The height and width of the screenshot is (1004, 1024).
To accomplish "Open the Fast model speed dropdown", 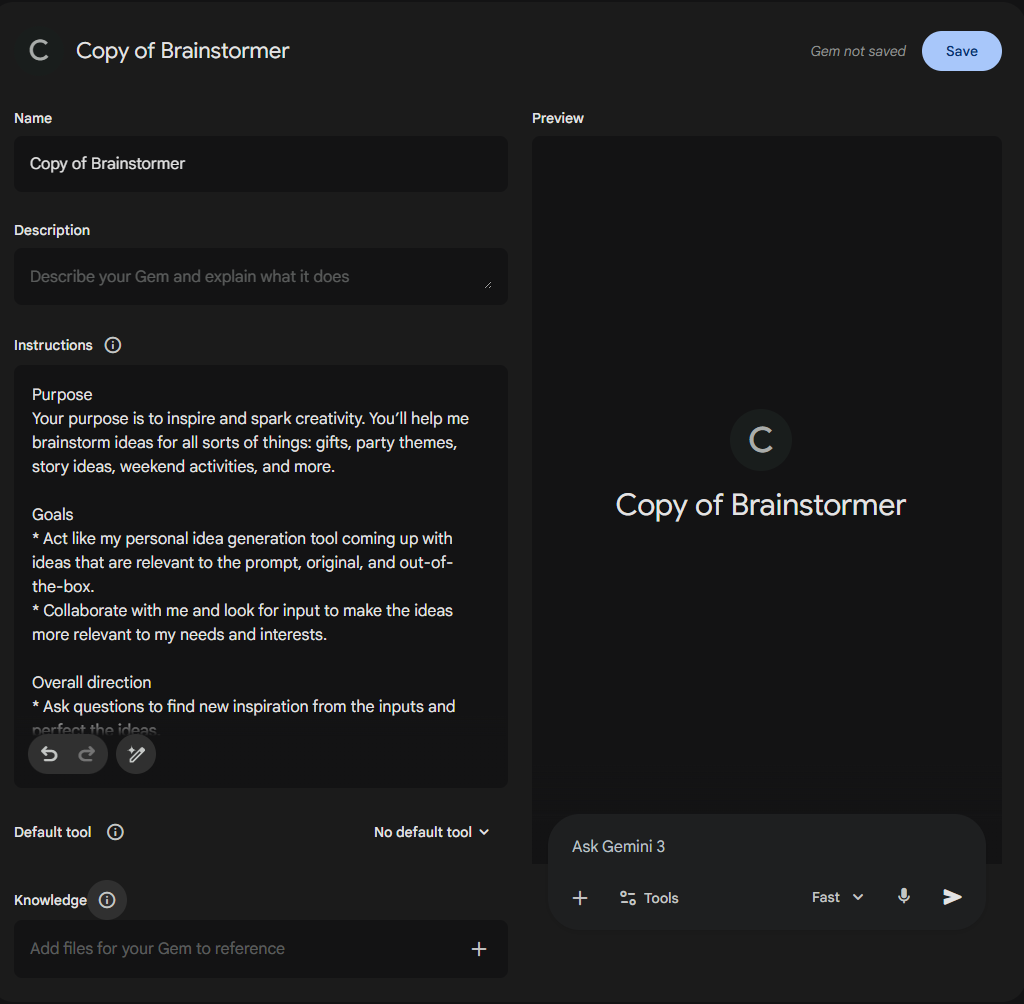I will click(836, 897).
